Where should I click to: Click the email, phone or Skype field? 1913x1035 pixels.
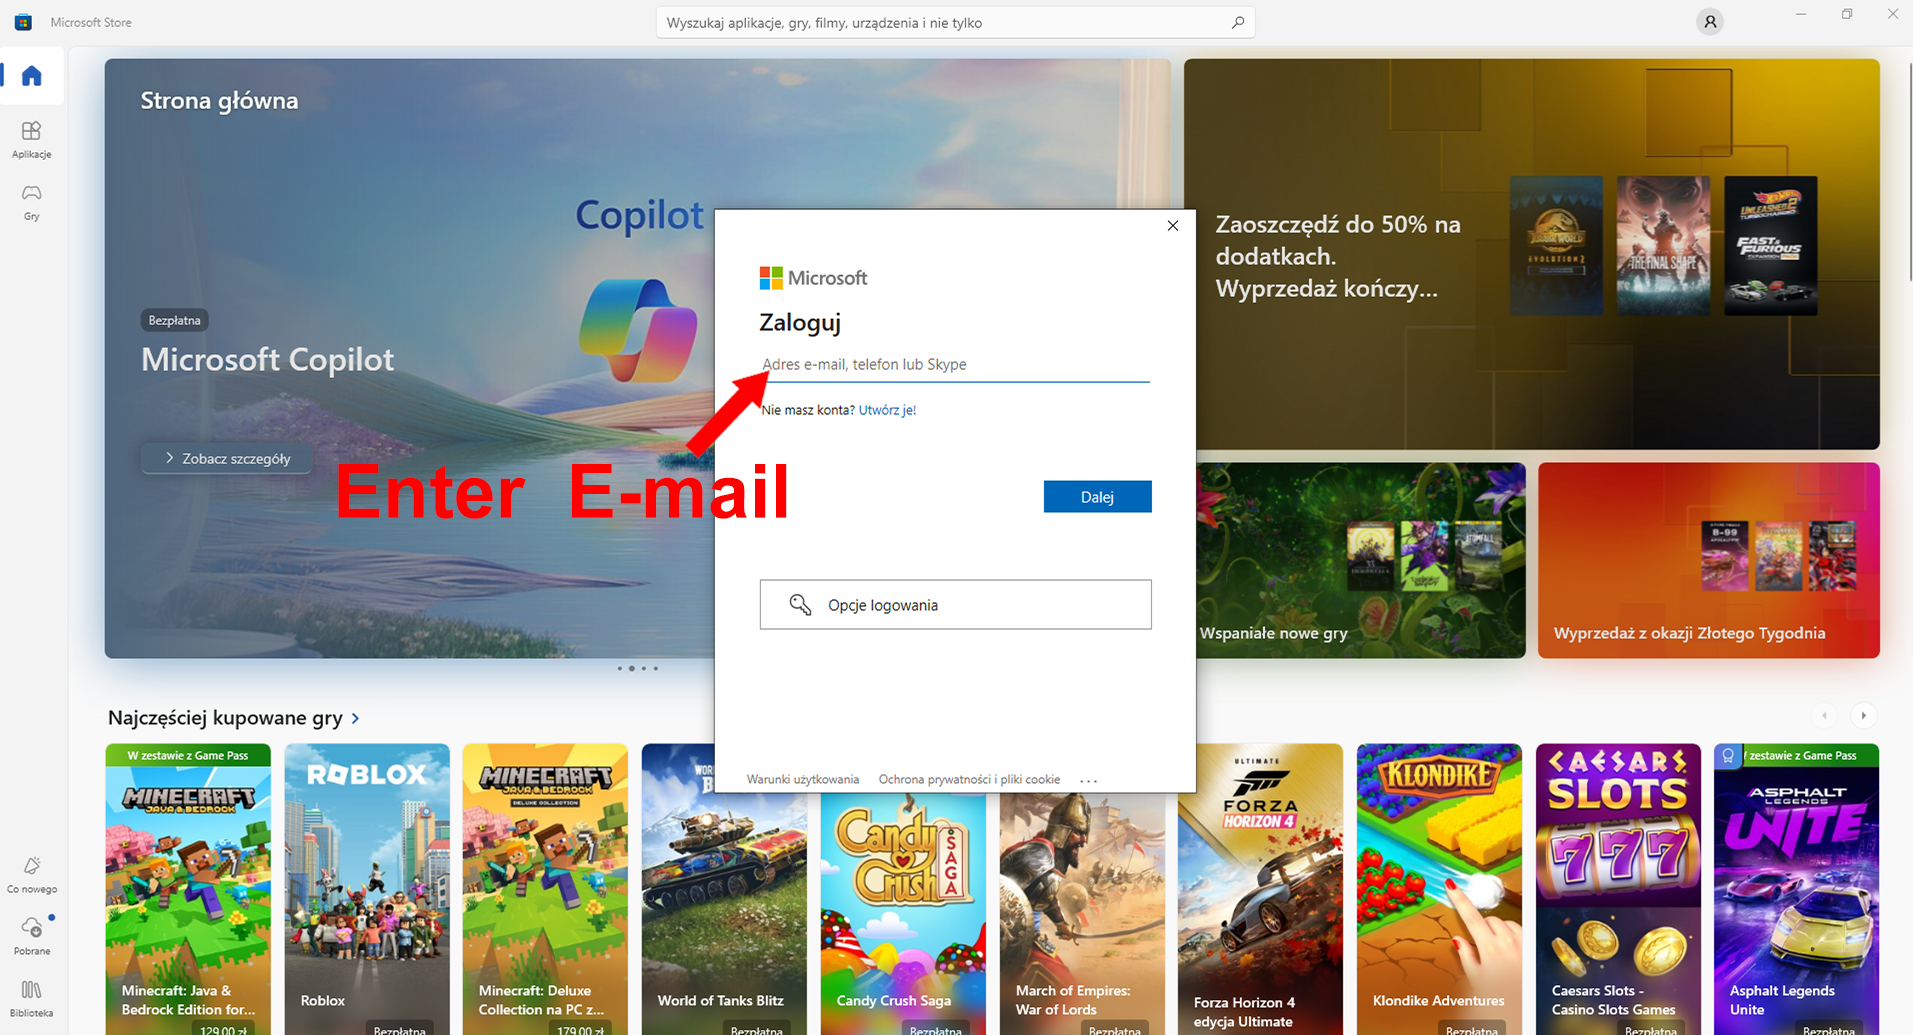pyautogui.click(x=955, y=364)
